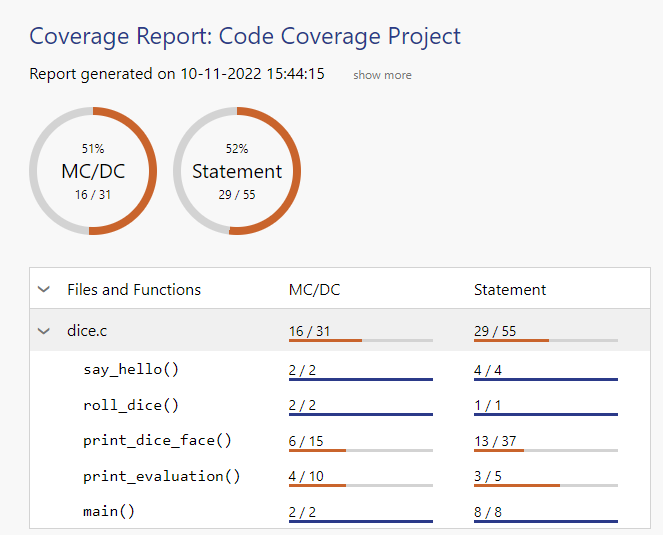Click the 'show more' link
Viewport: 663px width, 535px height.
[x=382, y=75]
